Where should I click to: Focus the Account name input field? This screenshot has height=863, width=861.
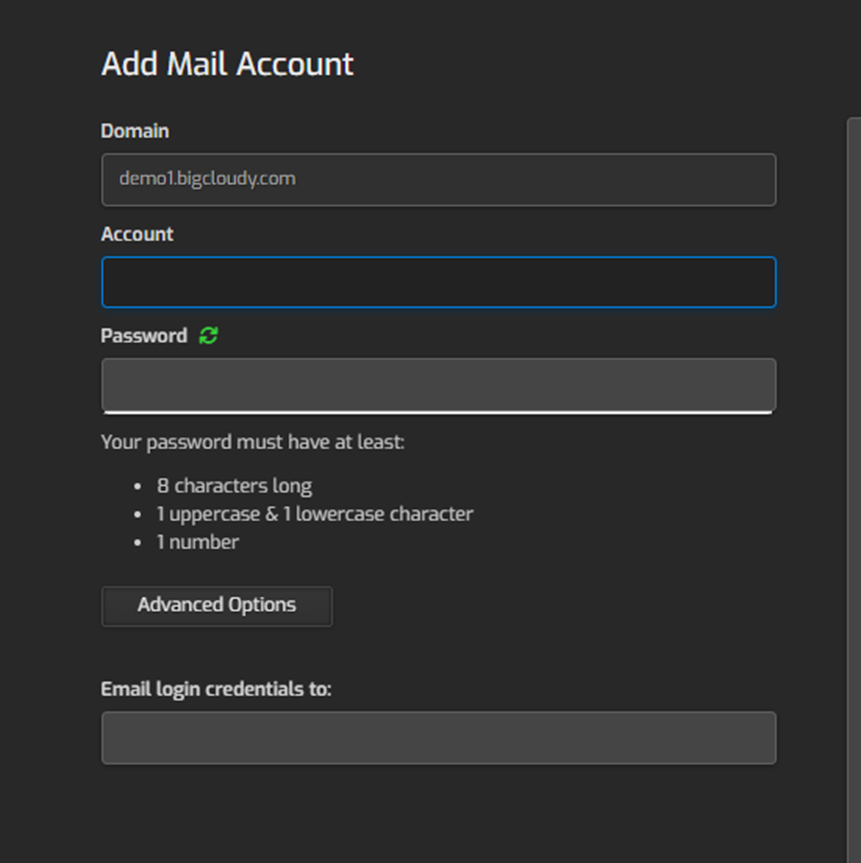pos(438,282)
